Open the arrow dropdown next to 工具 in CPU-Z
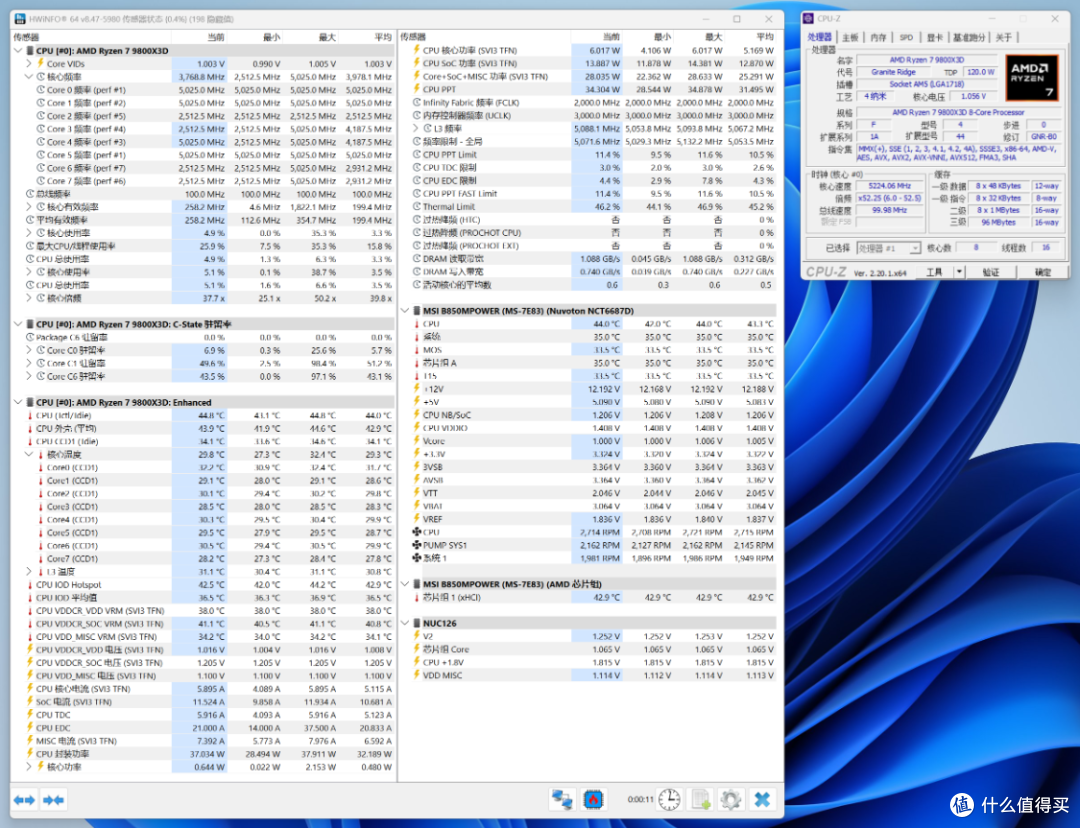The width and height of the screenshot is (1080, 828). (x=959, y=272)
